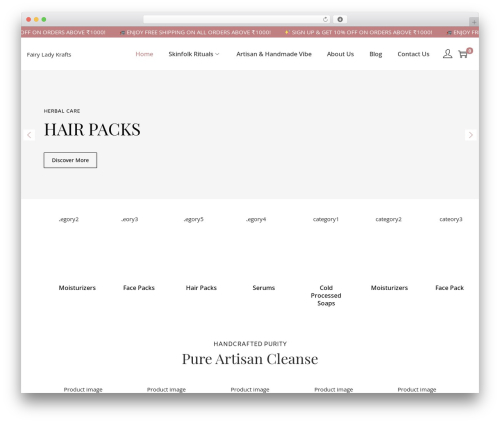Click the free shipping announcement banner text
The image size is (500, 423).
point(196,32)
